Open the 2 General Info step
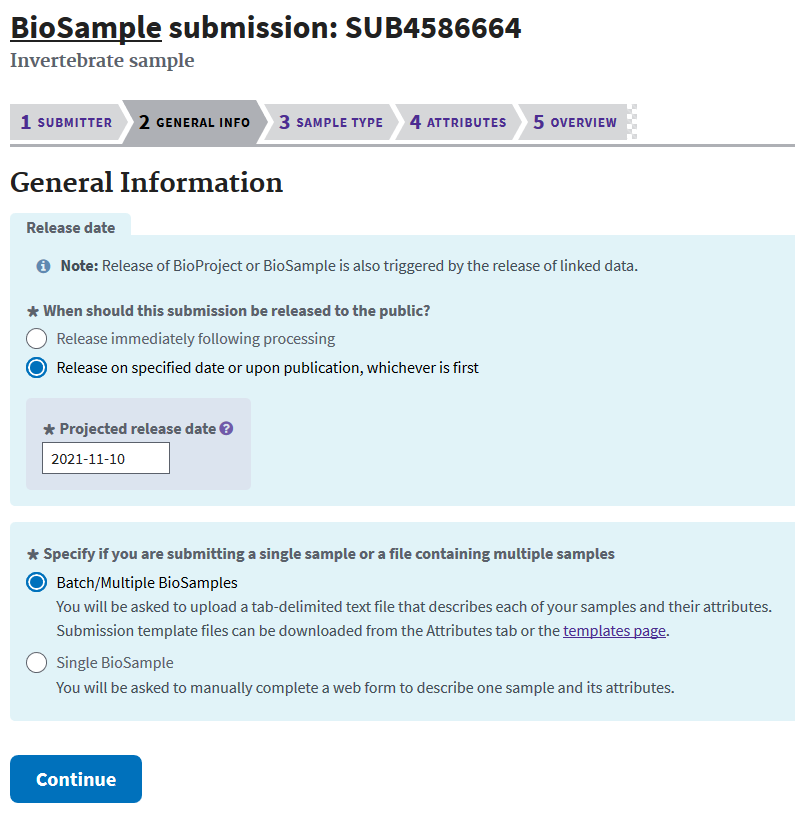Image resolution: width=795 pixels, height=816 pixels. [x=194, y=122]
